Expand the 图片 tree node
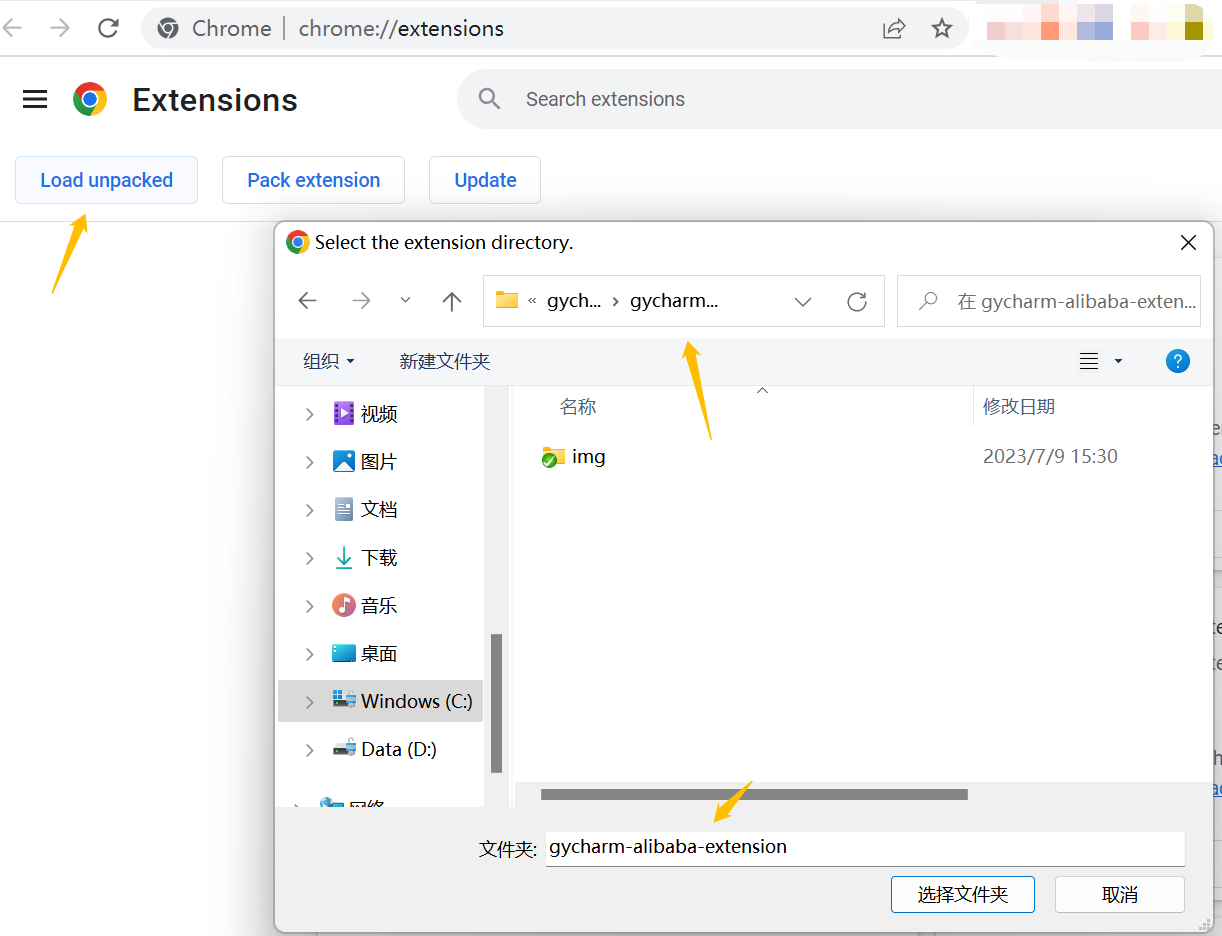This screenshot has width=1222, height=936. [310, 462]
